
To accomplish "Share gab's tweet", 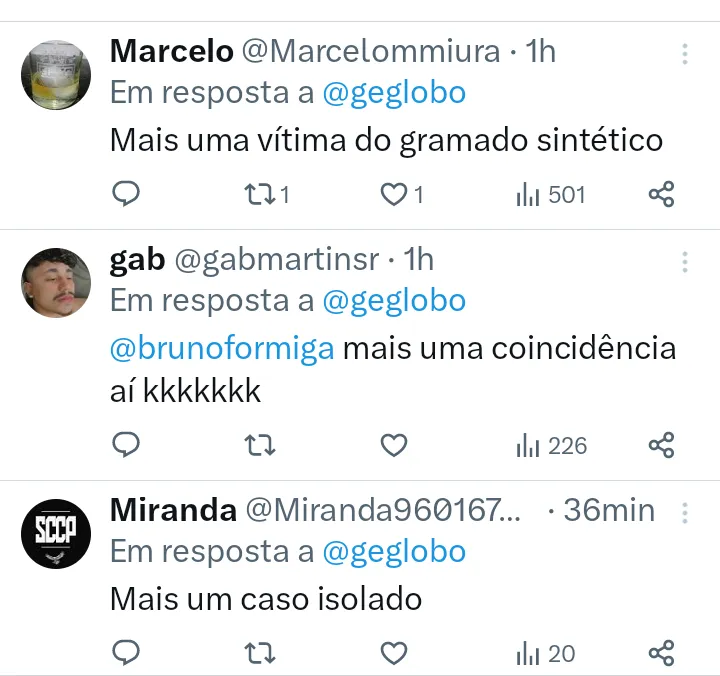I will (x=662, y=445).
